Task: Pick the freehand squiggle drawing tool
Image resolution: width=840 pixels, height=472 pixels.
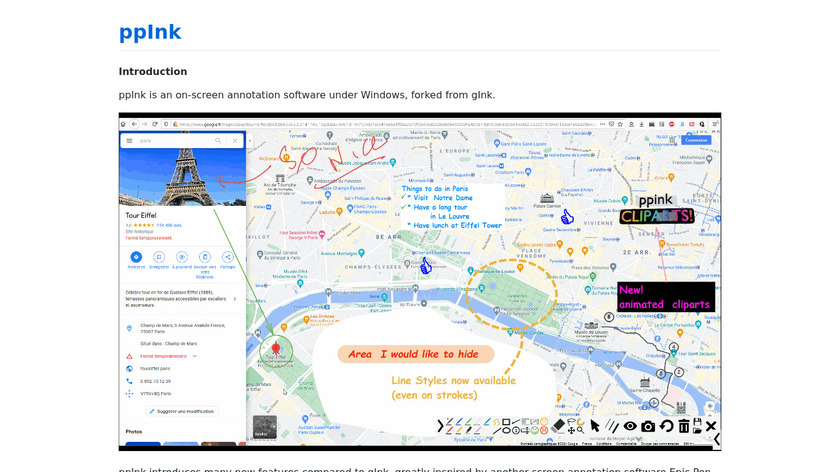Action: 497,422
